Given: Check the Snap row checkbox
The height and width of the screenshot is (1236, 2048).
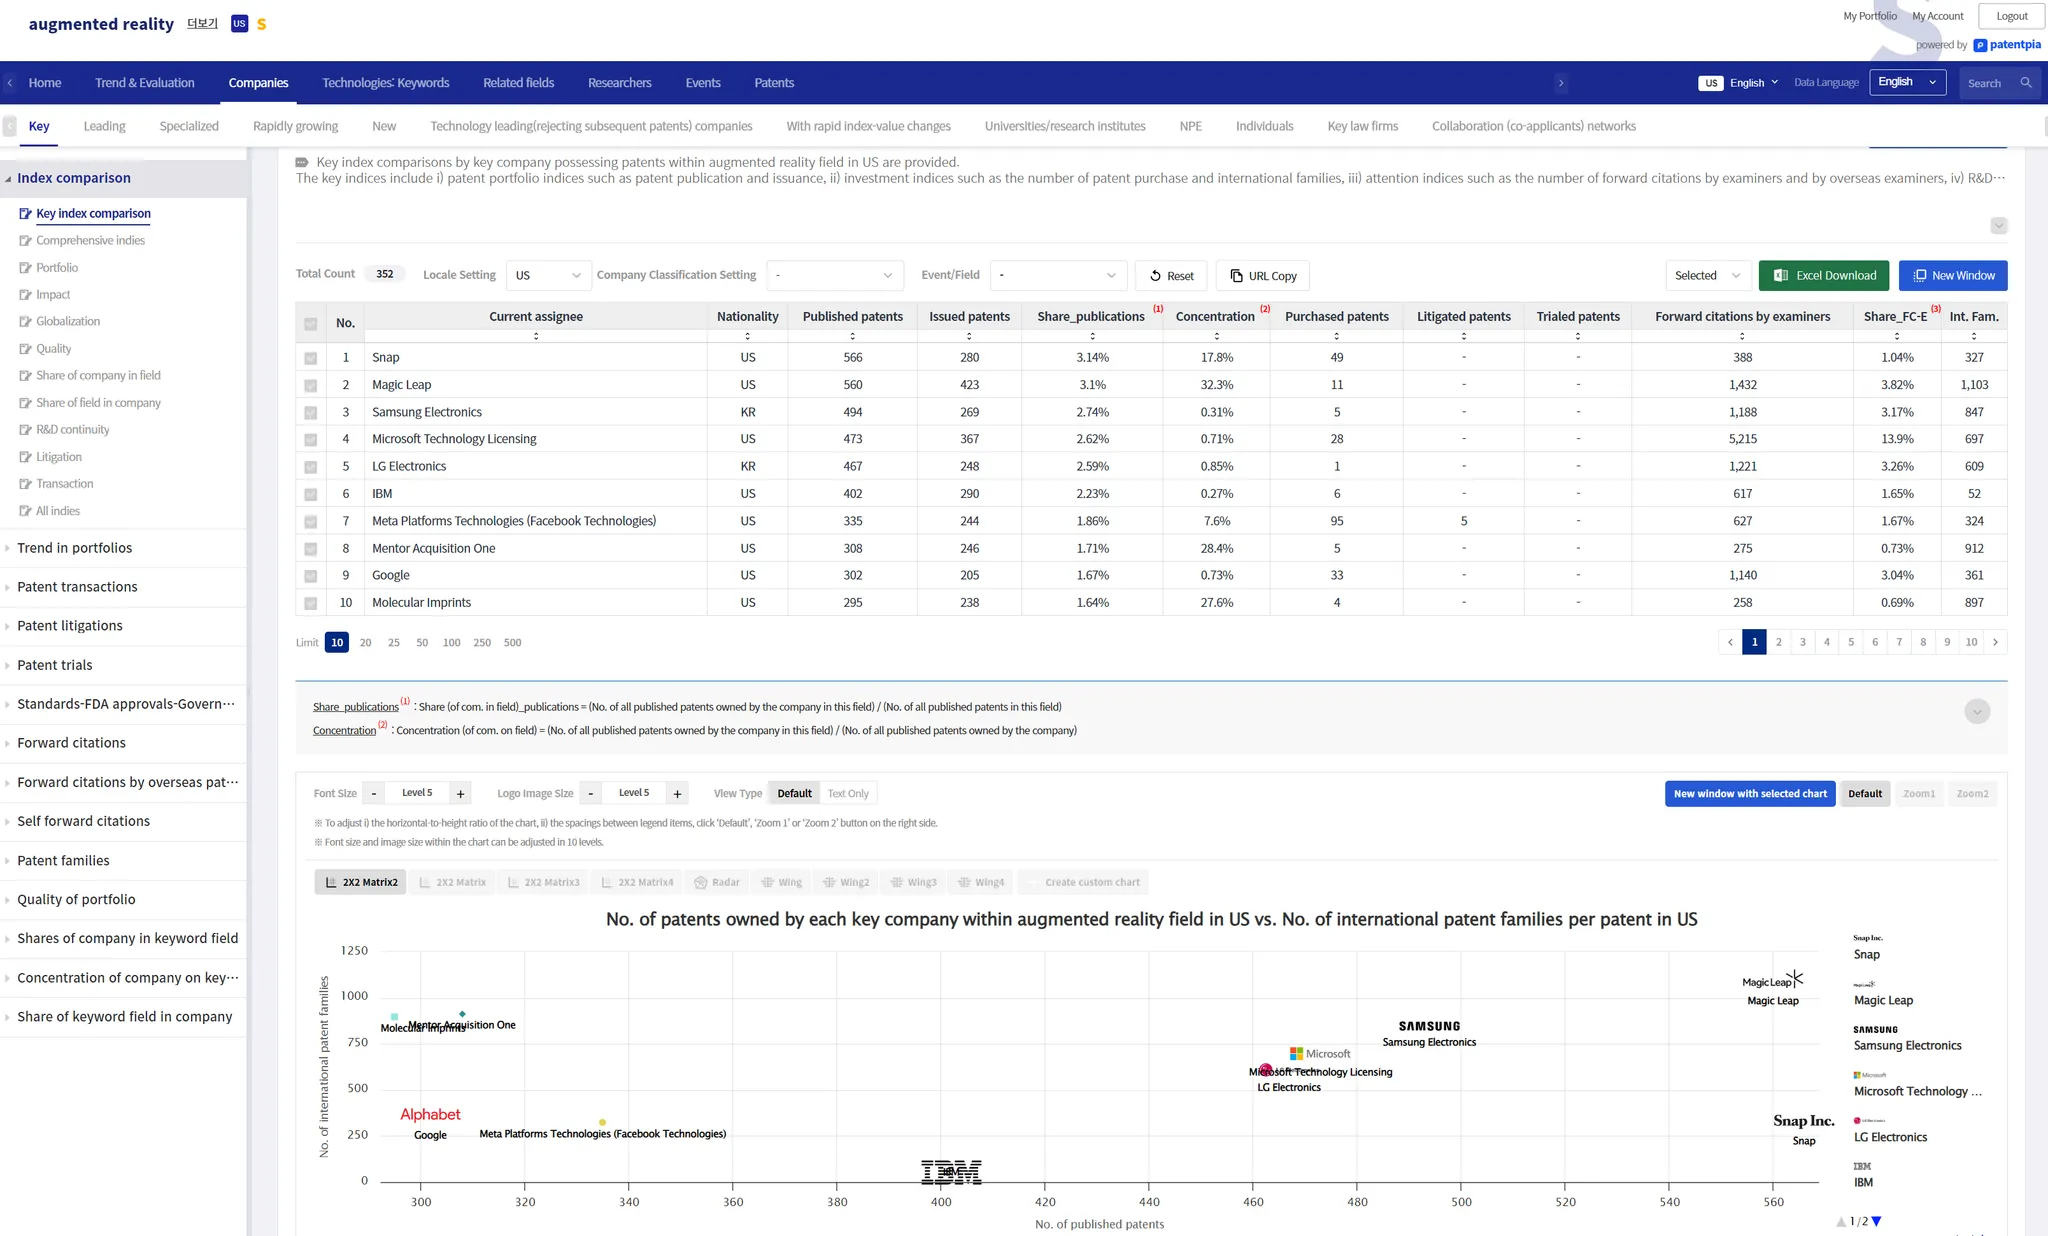Looking at the screenshot, I should click(x=311, y=358).
